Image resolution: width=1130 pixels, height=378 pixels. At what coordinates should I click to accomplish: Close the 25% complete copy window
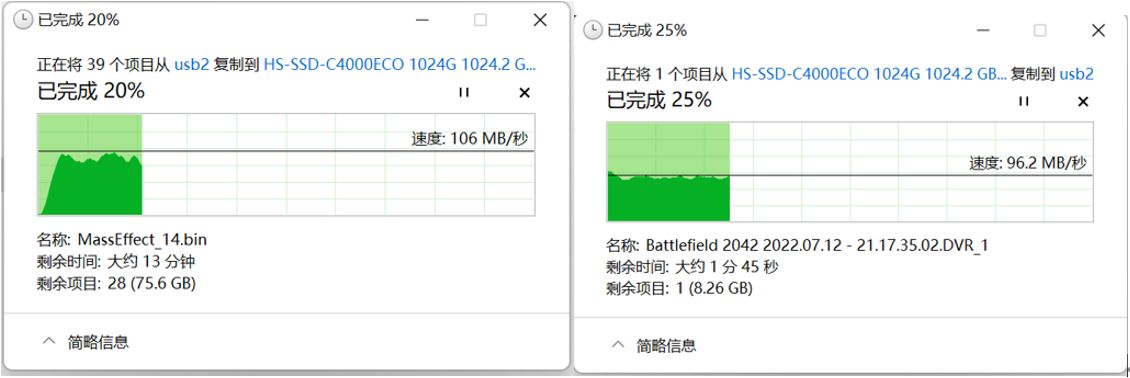point(1098,30)
